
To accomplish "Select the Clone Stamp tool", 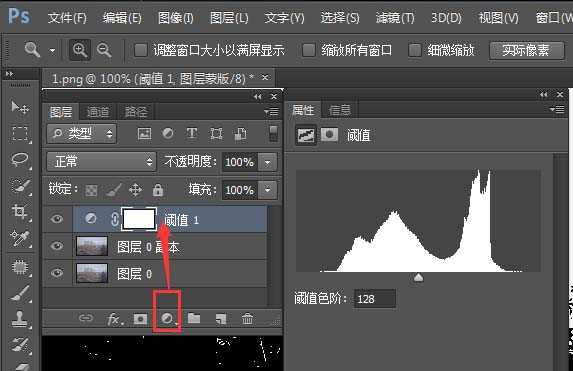I will [x=20, y=319].
